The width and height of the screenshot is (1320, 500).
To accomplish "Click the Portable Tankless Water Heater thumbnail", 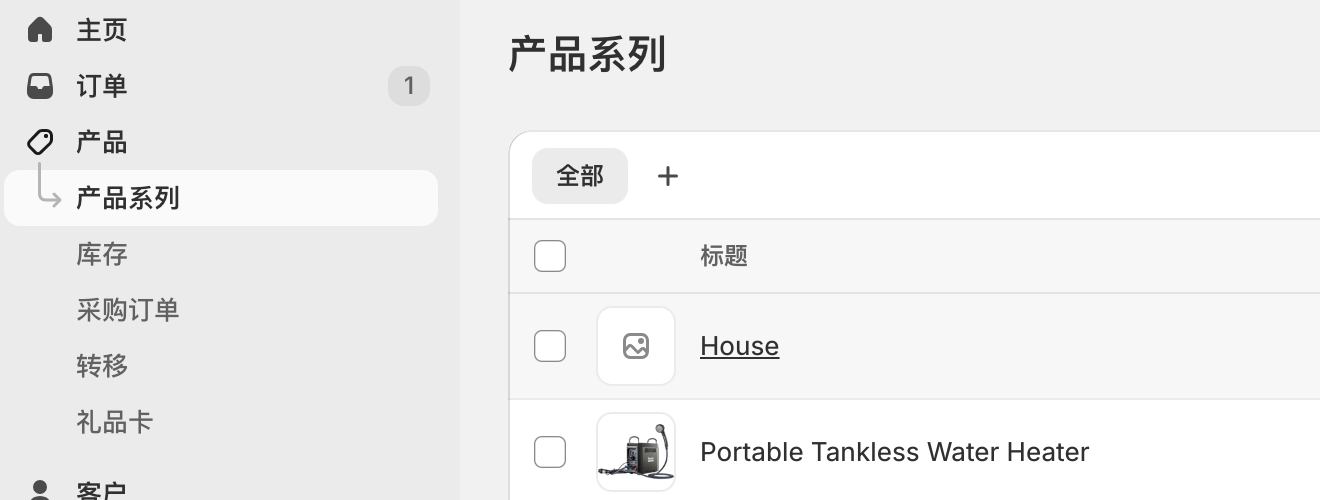I will (x=636, y=452).
